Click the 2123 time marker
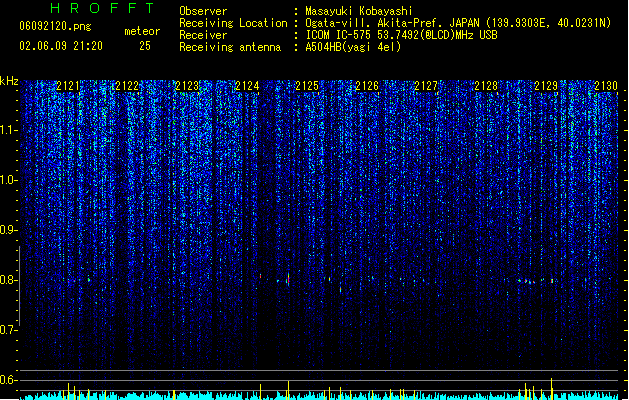This screenshot has width=629, height=400. point(187,86)
